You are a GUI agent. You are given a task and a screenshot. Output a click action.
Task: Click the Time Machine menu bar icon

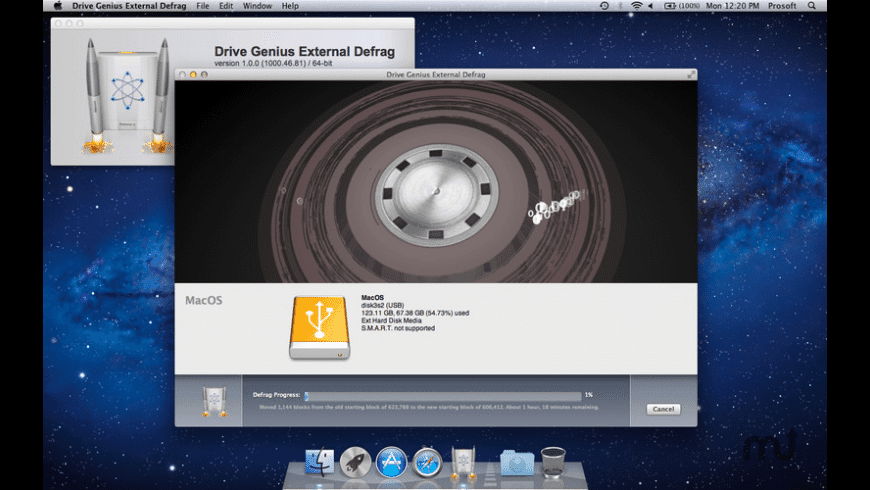604,6
